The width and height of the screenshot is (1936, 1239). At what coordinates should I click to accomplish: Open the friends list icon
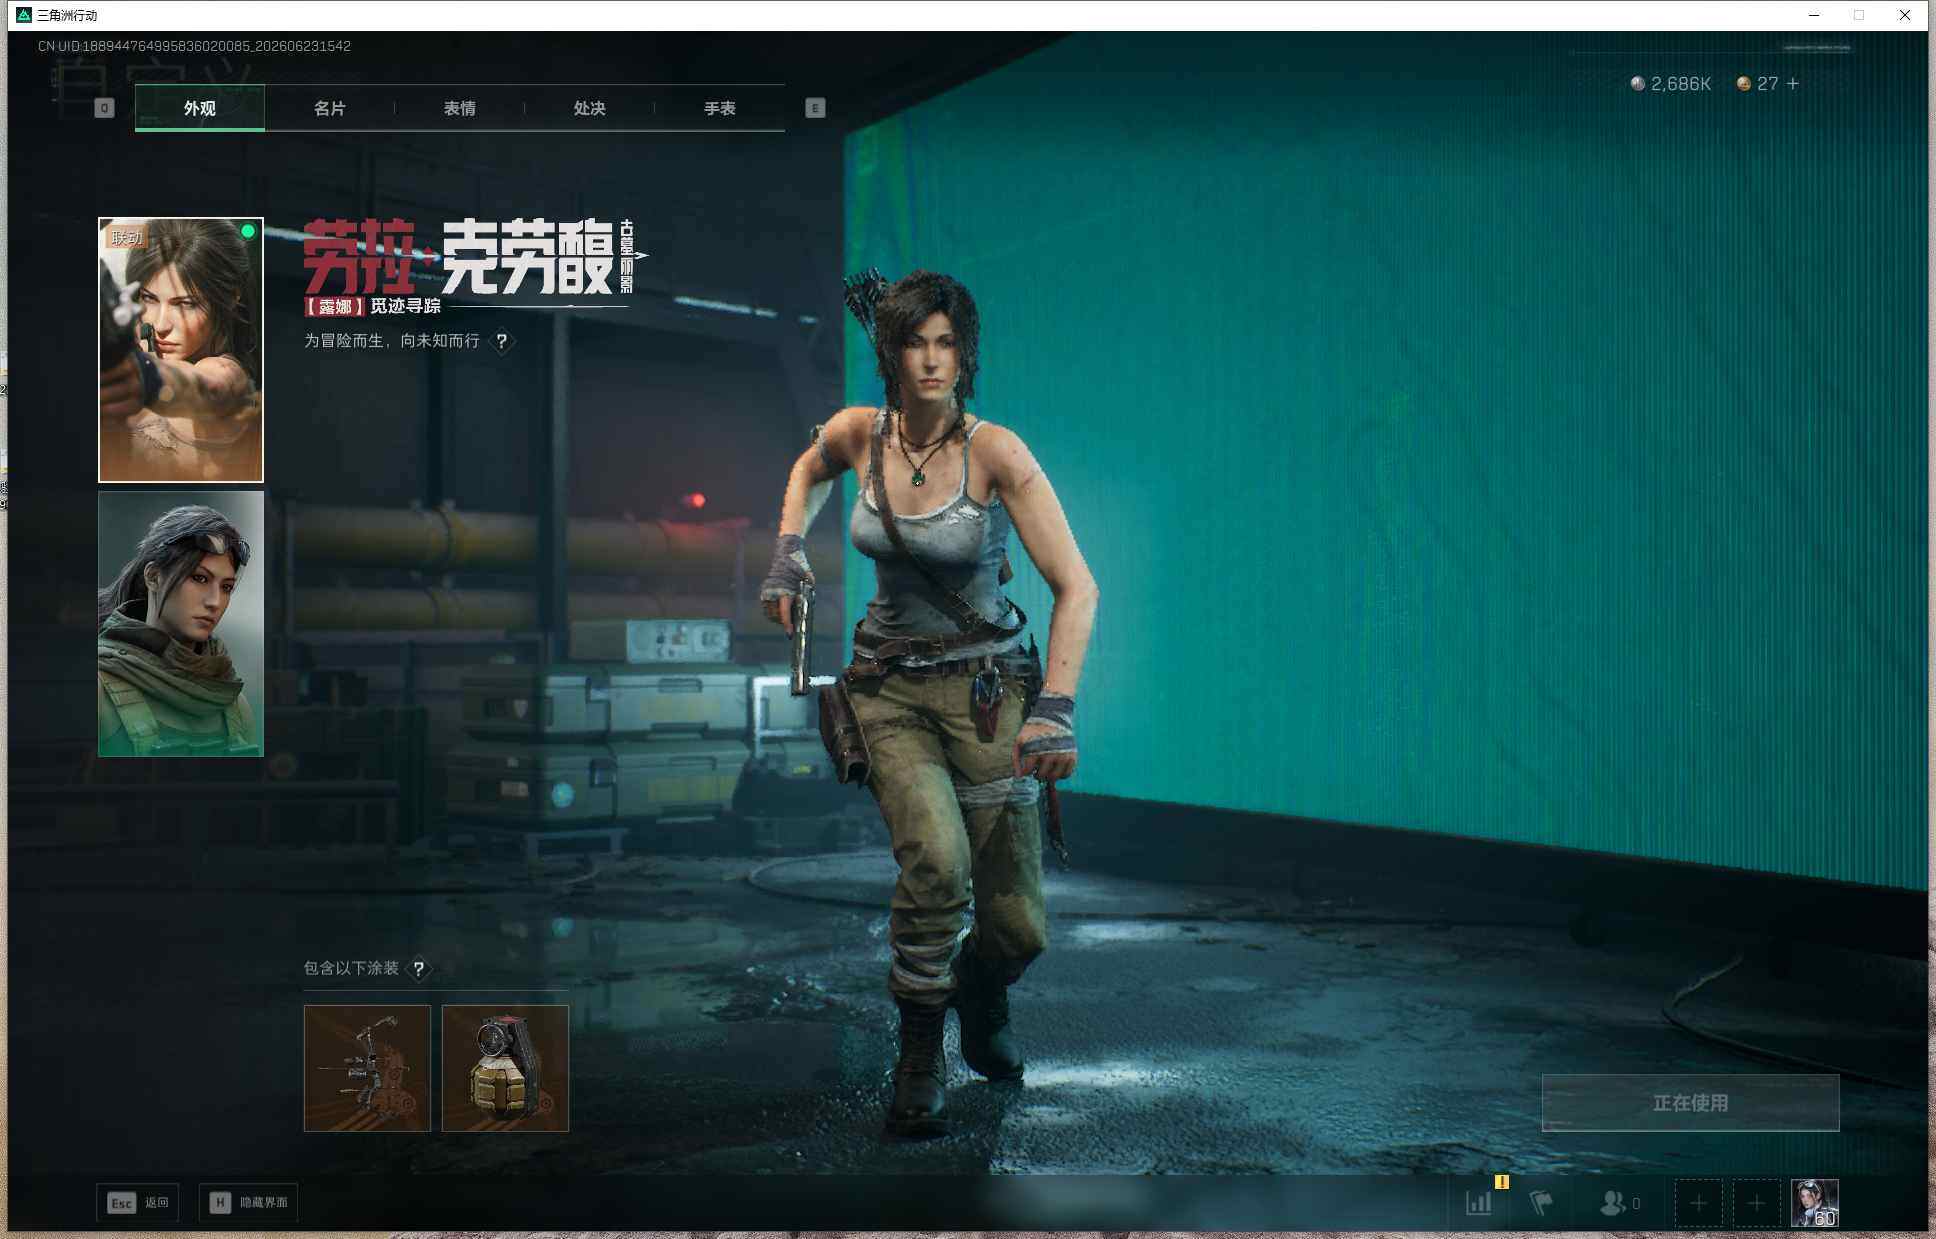tap(1612, 1203)
